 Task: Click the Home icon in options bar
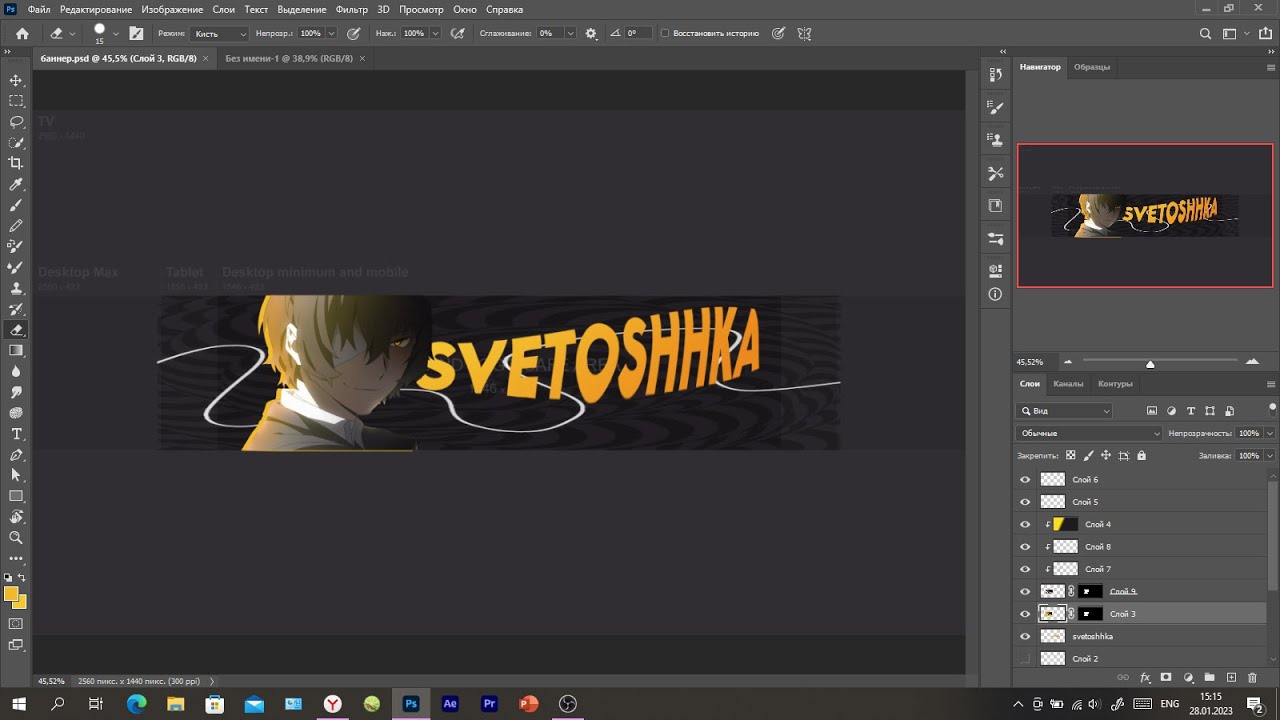pos(22,33)
